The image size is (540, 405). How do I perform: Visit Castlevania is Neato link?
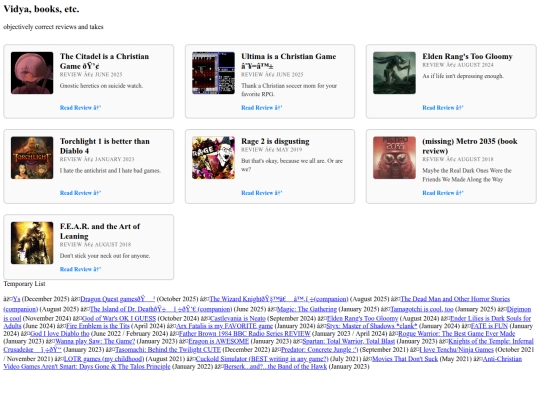coord(238,319)
